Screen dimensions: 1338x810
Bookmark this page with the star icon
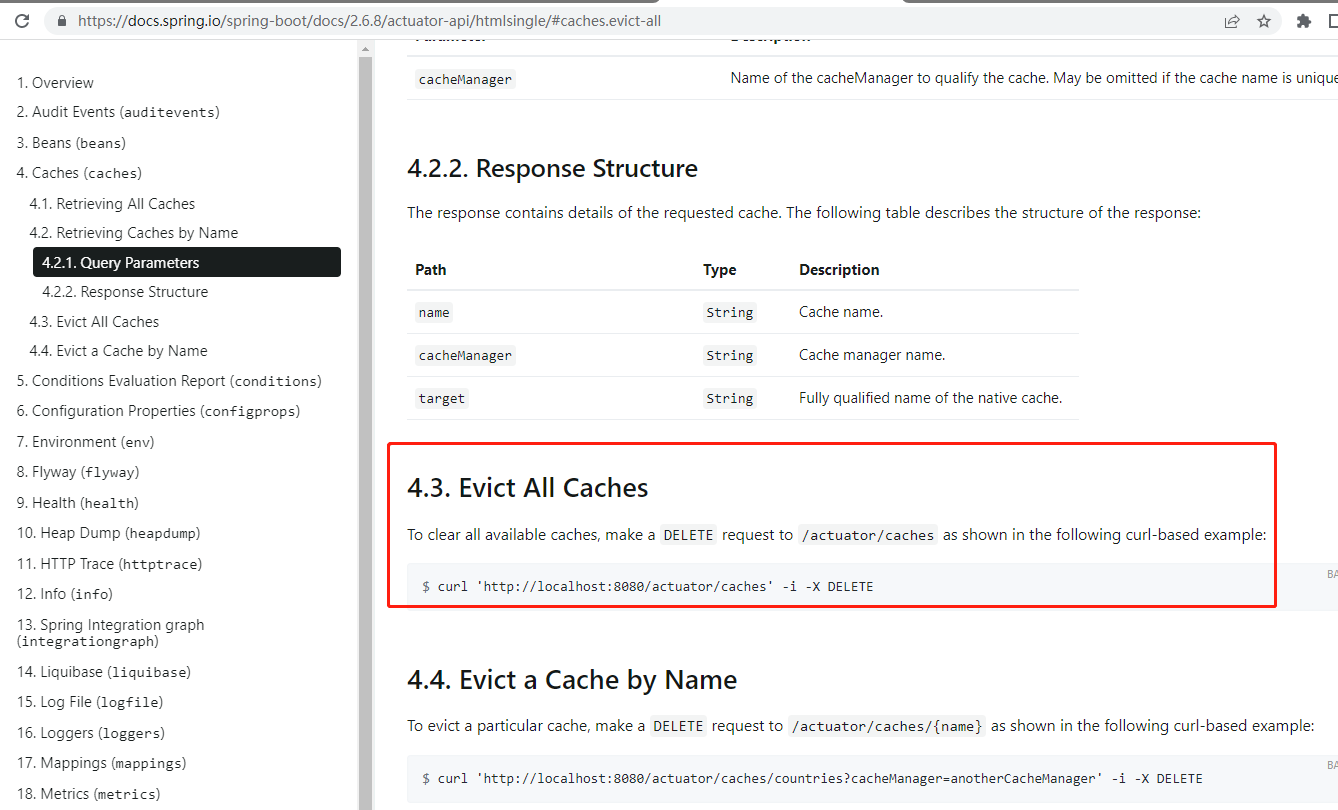click(1264, 20)
